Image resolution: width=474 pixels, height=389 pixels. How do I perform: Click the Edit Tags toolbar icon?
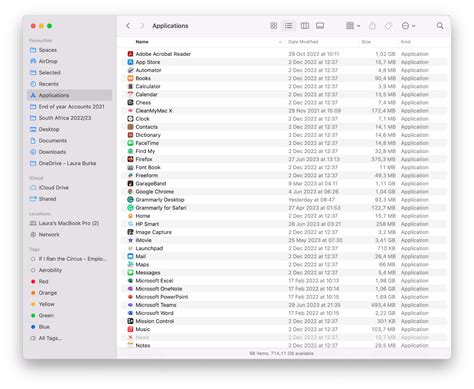pyautogui.click(x=388, y=26)
